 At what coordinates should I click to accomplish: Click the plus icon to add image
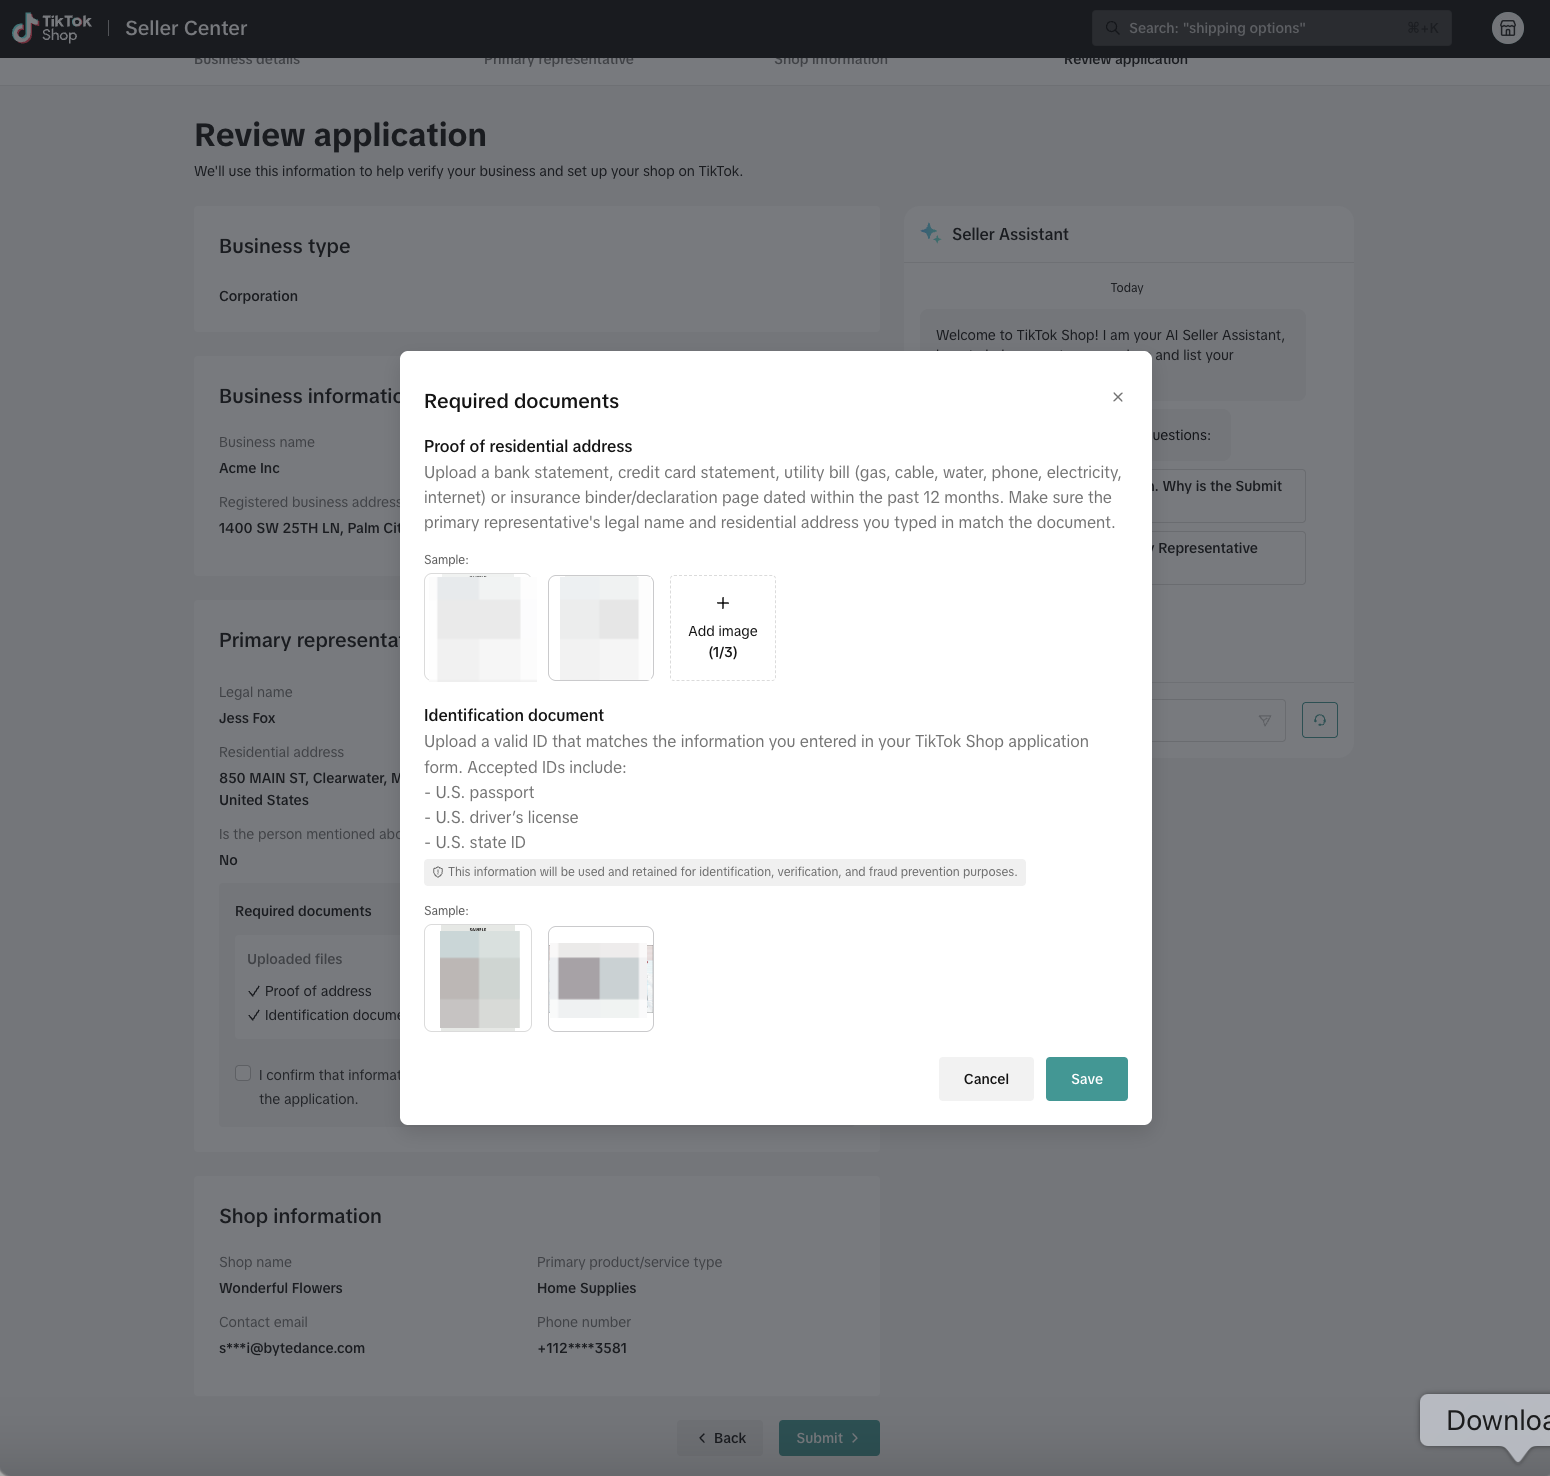coord(722,603)
